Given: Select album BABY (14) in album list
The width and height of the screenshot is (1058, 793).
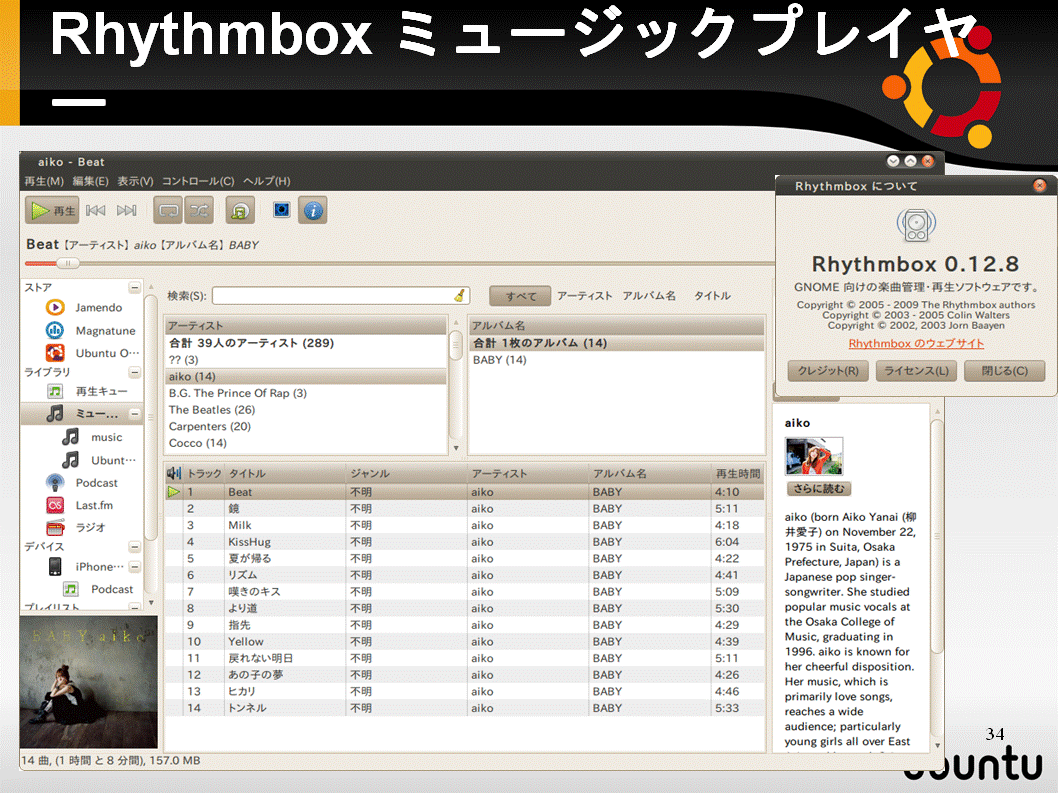Looking at the screenshot, I should point(617,360).
